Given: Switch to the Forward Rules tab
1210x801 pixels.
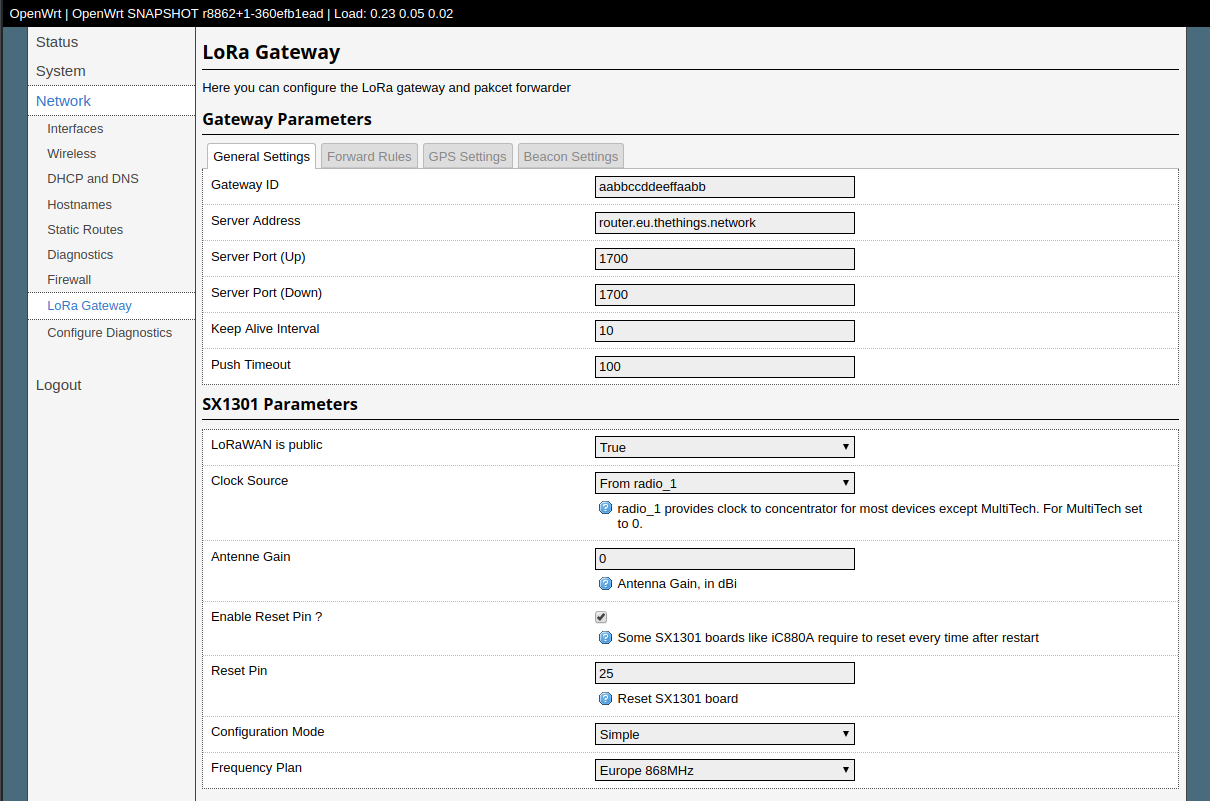Looking at the screenshot, I should coord(369,156).
